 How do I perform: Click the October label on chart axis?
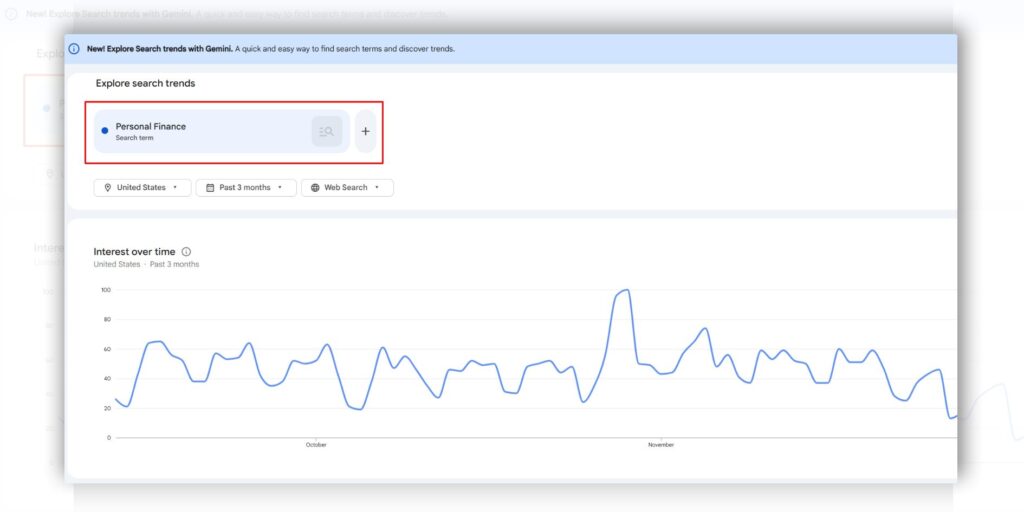point(316,445)
